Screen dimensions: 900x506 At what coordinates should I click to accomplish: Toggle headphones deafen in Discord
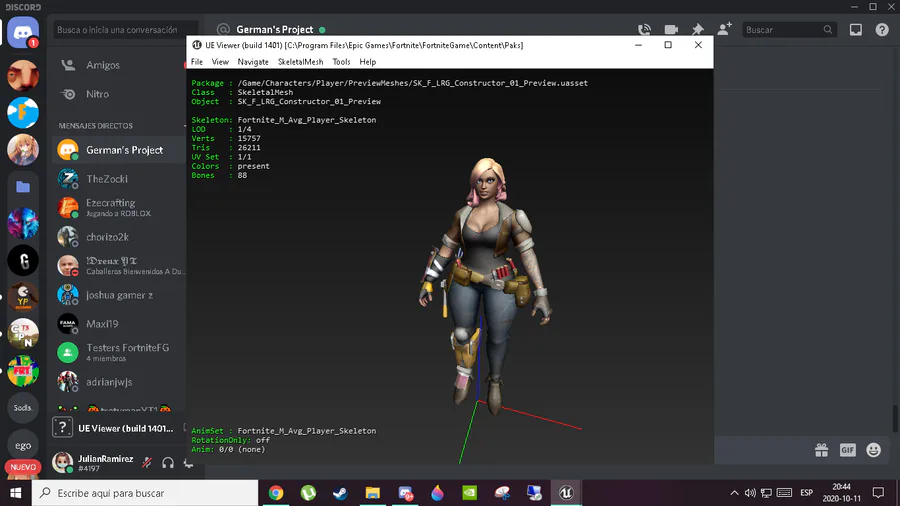point(168,462)
